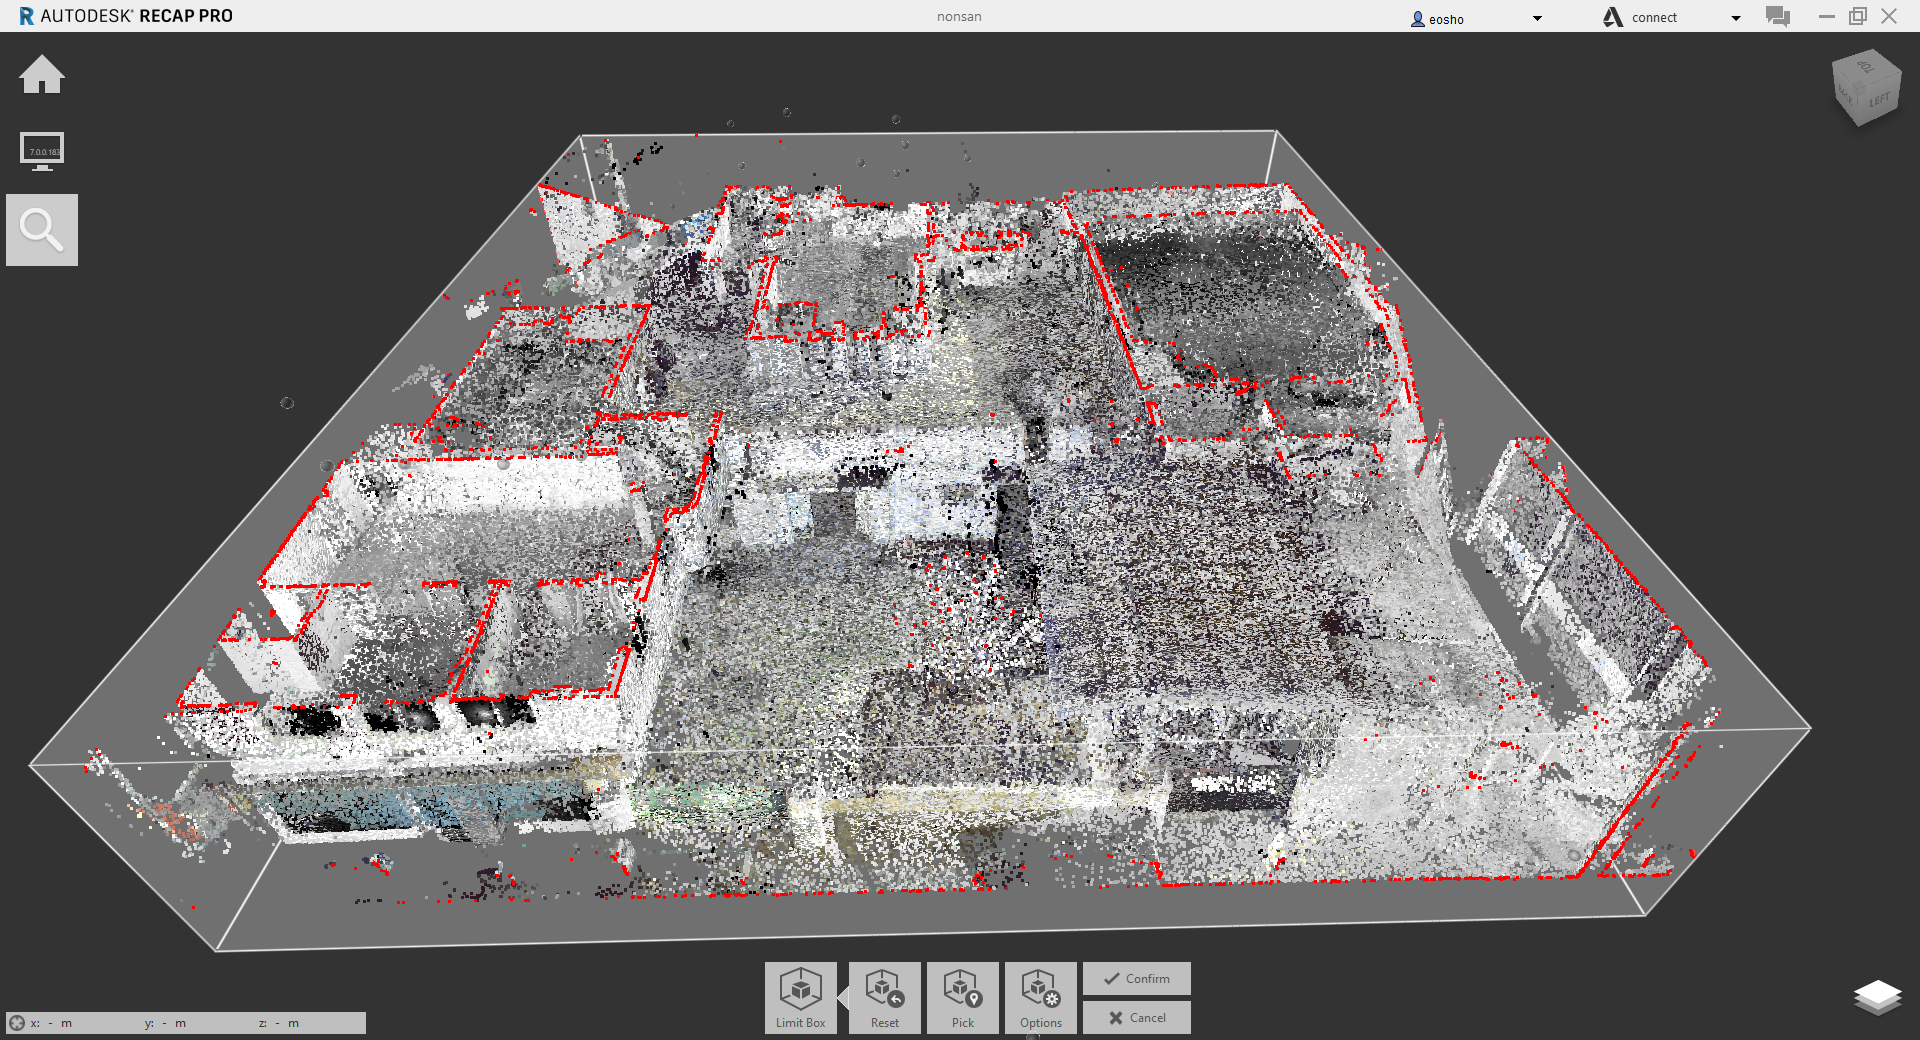Select the Limit Box tool
Viewport: 1920px width, 1040px height.
(800, 997)
